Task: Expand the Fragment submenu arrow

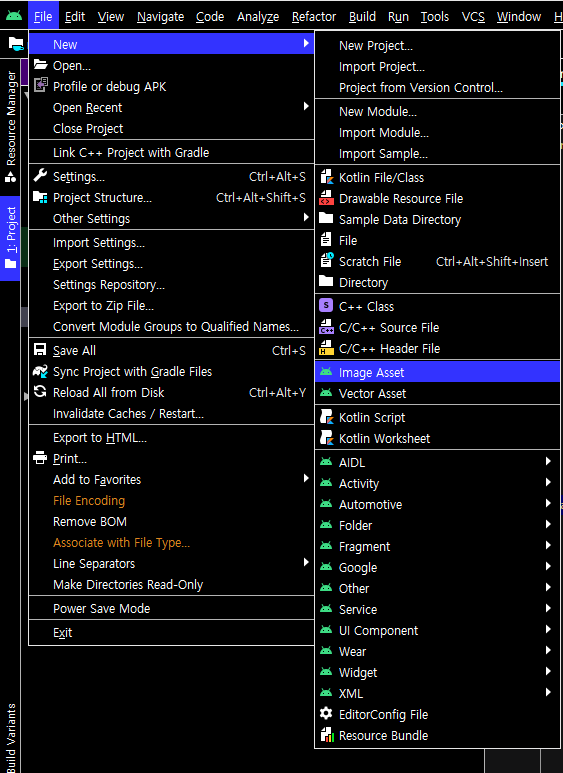Action: [548, 545]
